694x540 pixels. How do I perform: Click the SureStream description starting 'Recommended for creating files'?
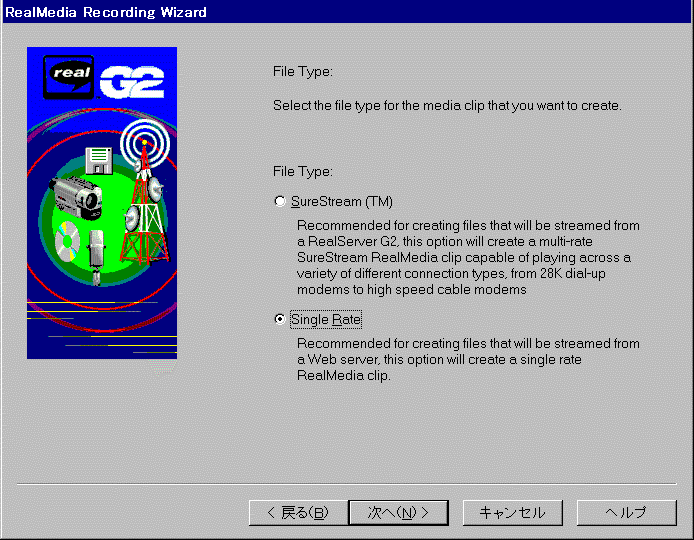pos(468,257)
